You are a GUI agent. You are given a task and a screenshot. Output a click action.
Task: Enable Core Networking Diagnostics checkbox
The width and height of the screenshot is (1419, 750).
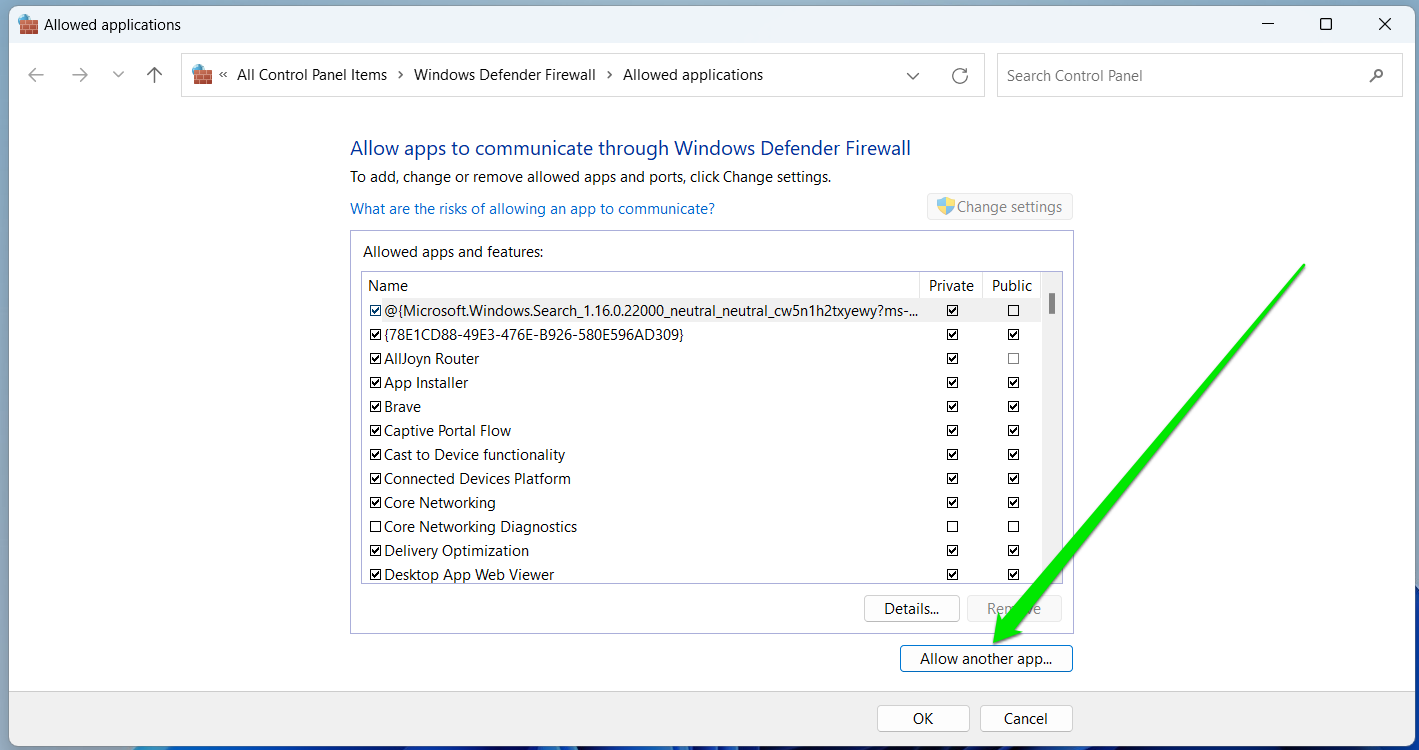pyautogui.click(x=376, y=527)
